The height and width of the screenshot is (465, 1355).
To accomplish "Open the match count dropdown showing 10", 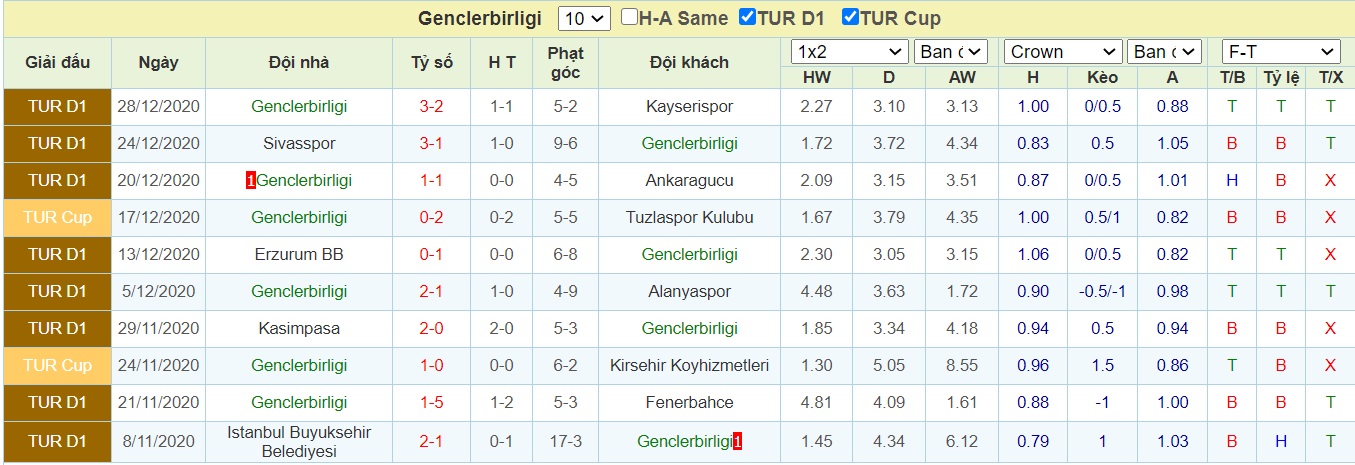I will point(585,18).
